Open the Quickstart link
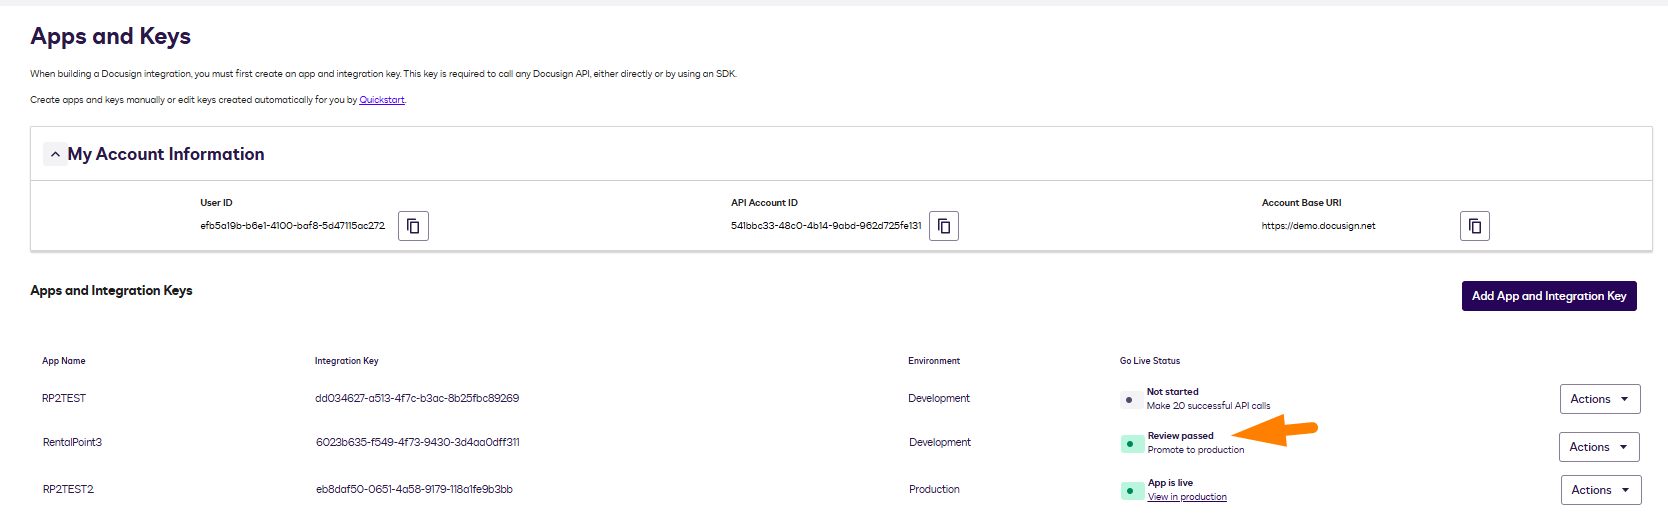The height and width of the screenshot is (527, 1668). [x=382, y=100]
